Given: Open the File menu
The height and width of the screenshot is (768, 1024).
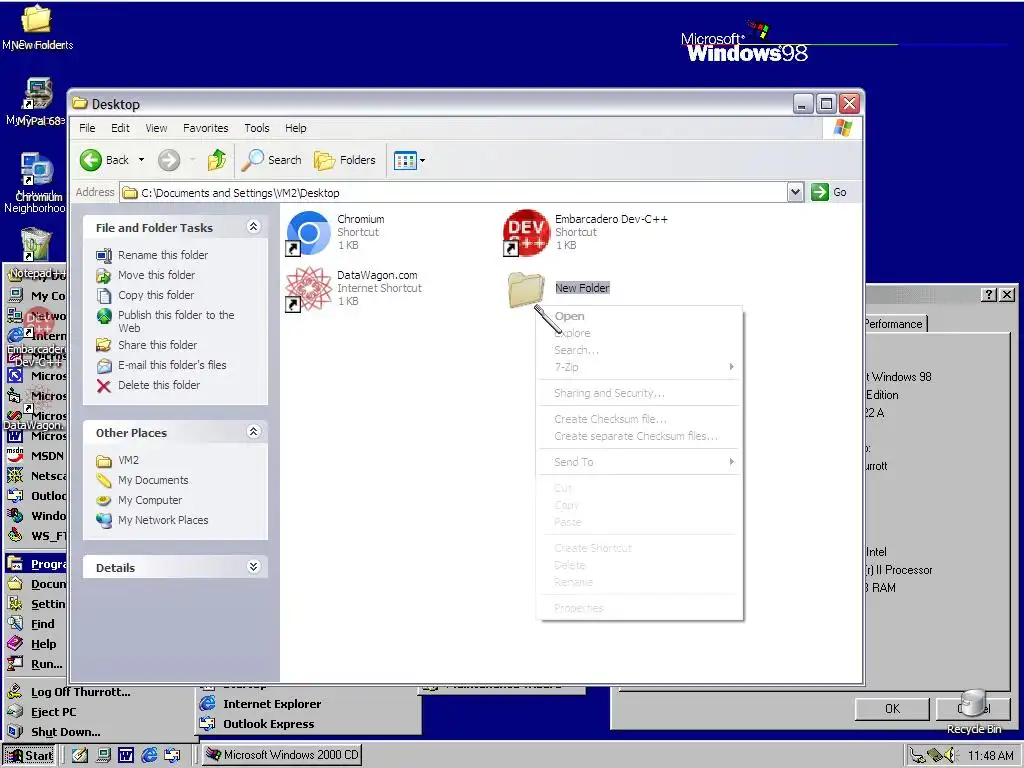Looking at the screenshot, I should [87, 128].
